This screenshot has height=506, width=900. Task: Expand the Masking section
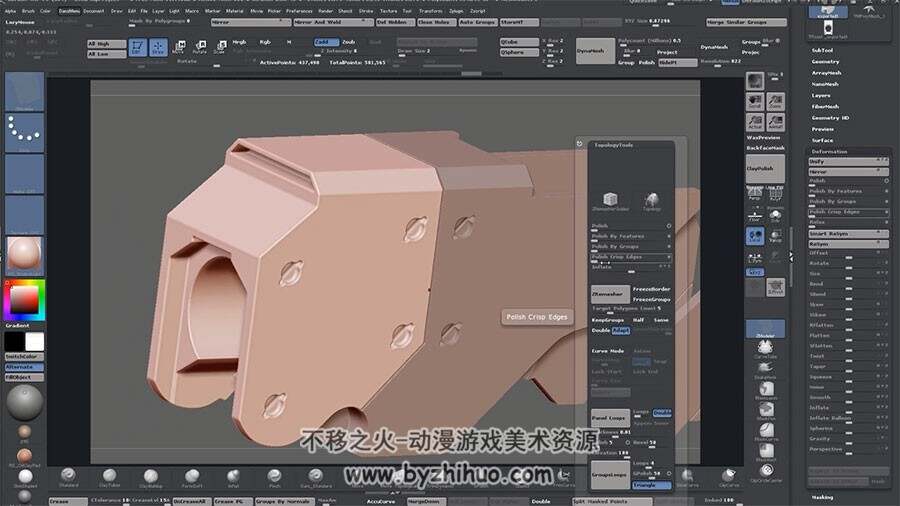click(x=822, y=497)
